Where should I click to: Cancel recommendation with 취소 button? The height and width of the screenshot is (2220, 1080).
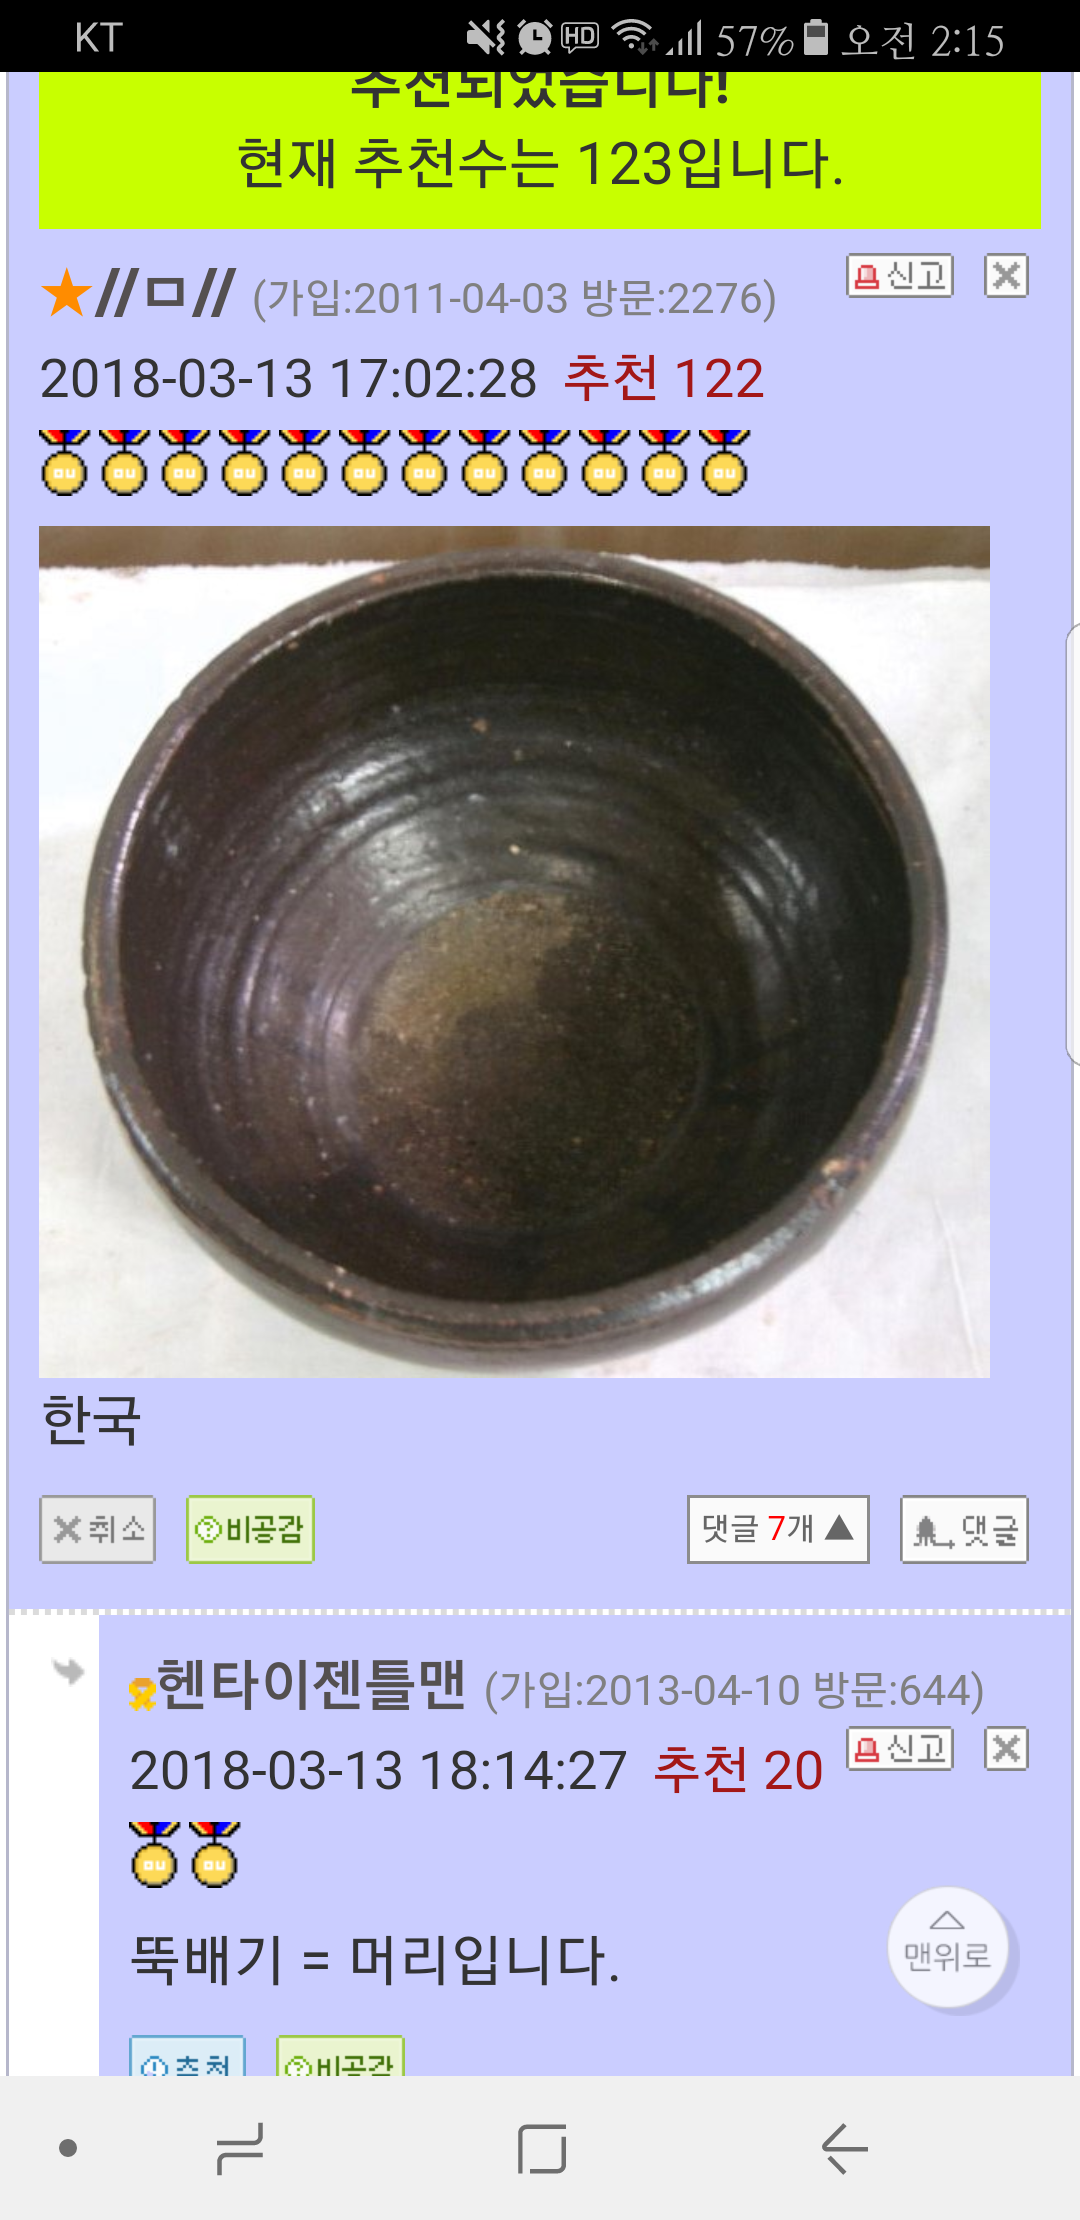click(97, 1529)
